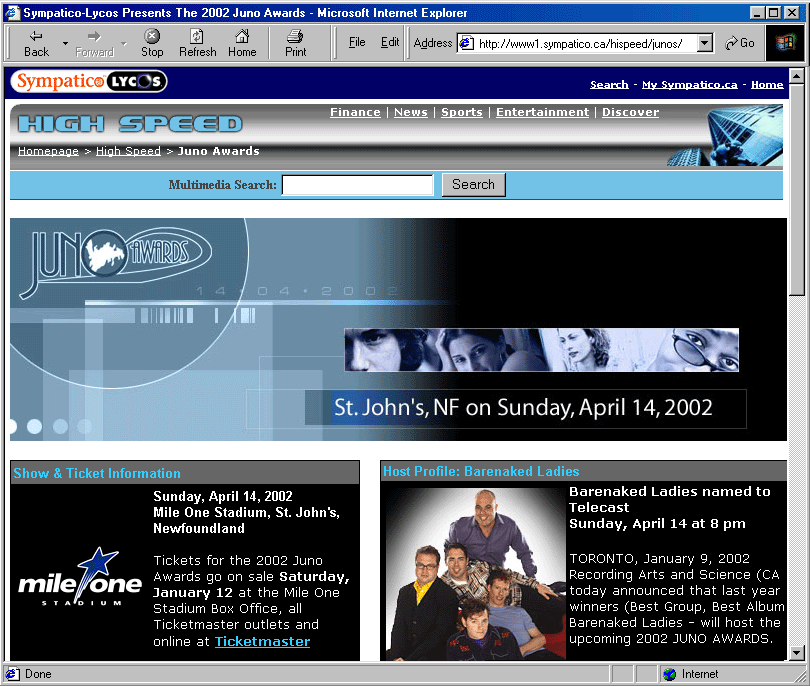Click the Windows logo throbber
The image size is (810, 686).
[785, 43]
